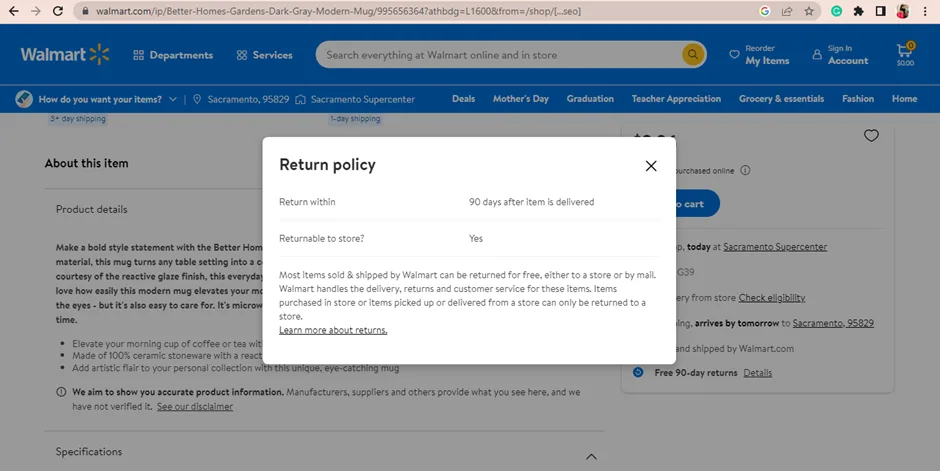Add item to cart button
940x471 pixels.
(698, 204)
